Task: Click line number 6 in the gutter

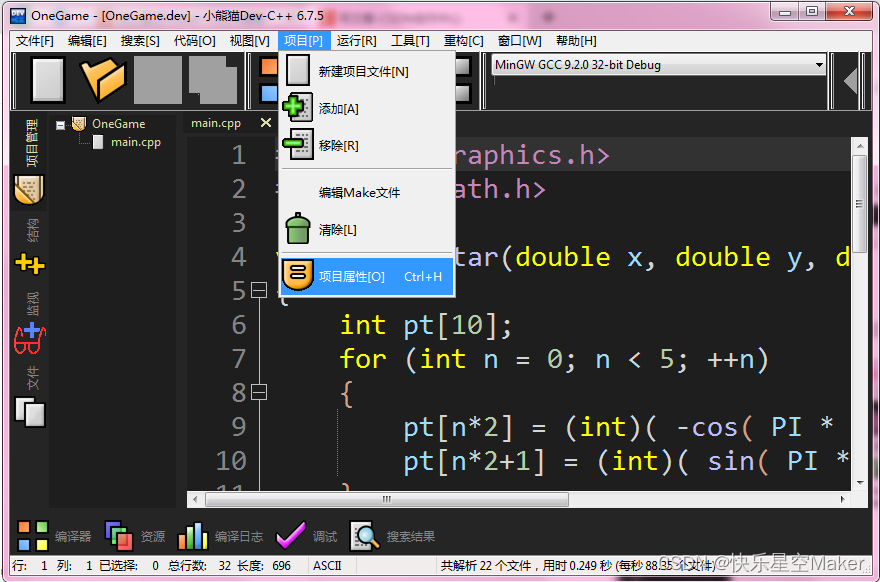Action: point(239,325)
